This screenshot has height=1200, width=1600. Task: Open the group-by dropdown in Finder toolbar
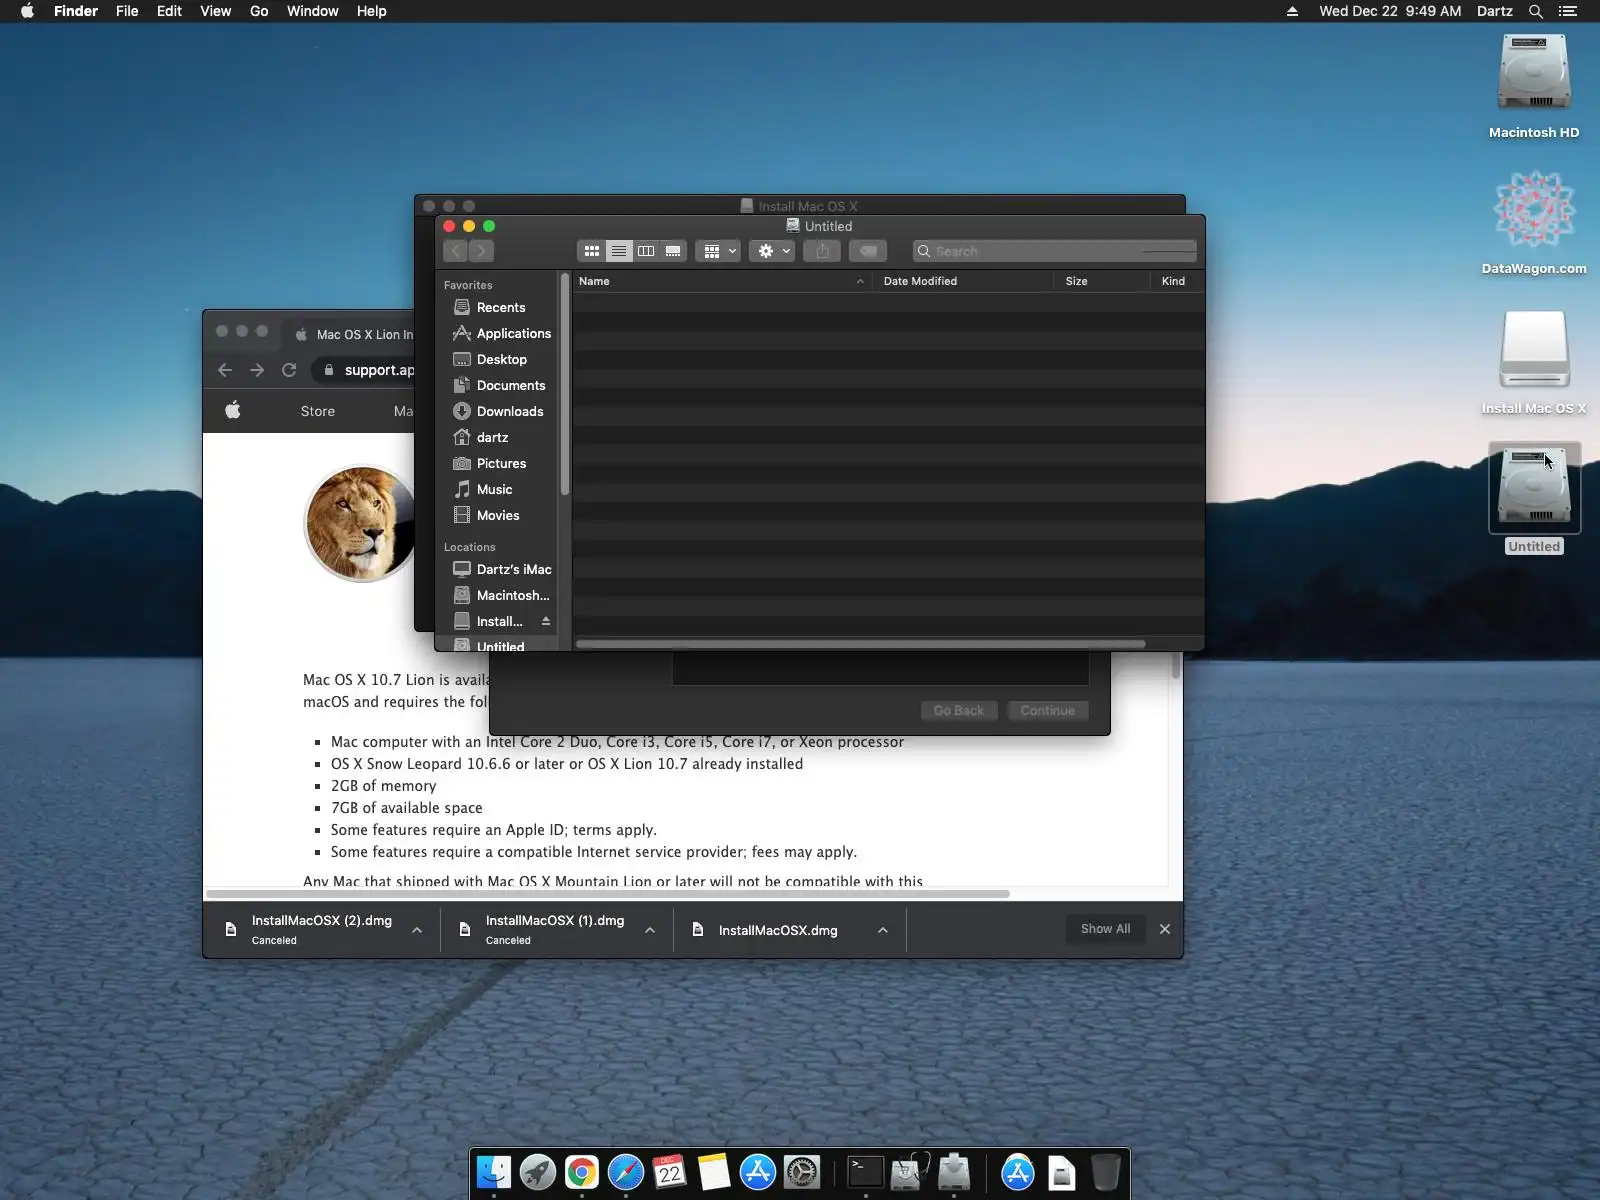coord(718,251)
